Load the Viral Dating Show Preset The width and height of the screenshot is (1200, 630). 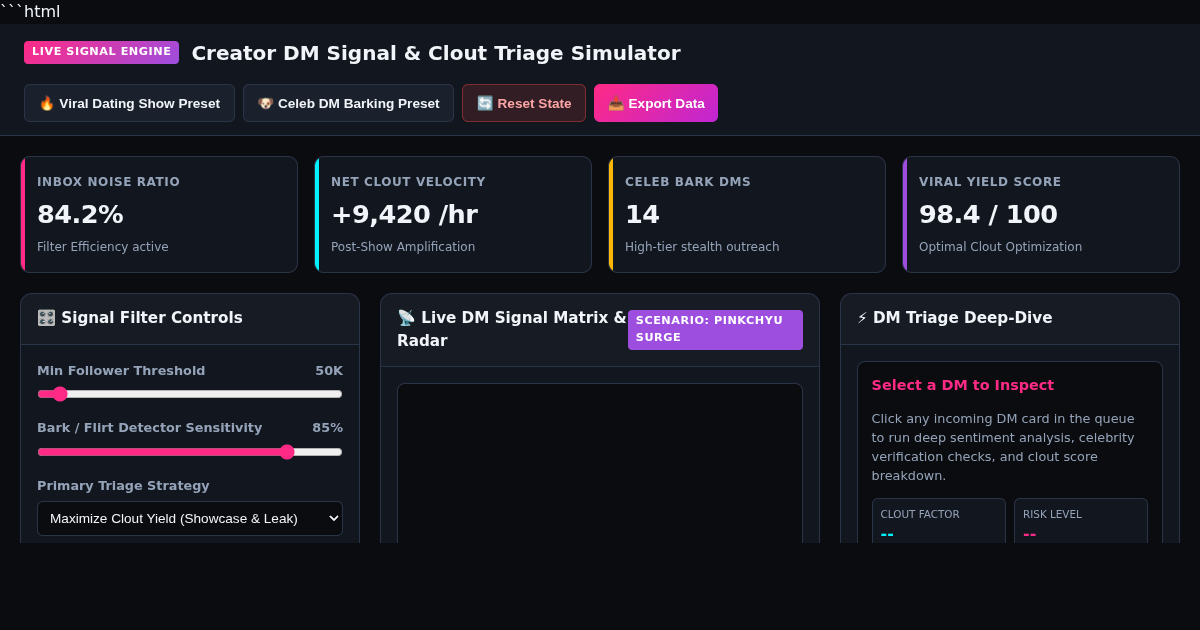[x=129, y=103]
